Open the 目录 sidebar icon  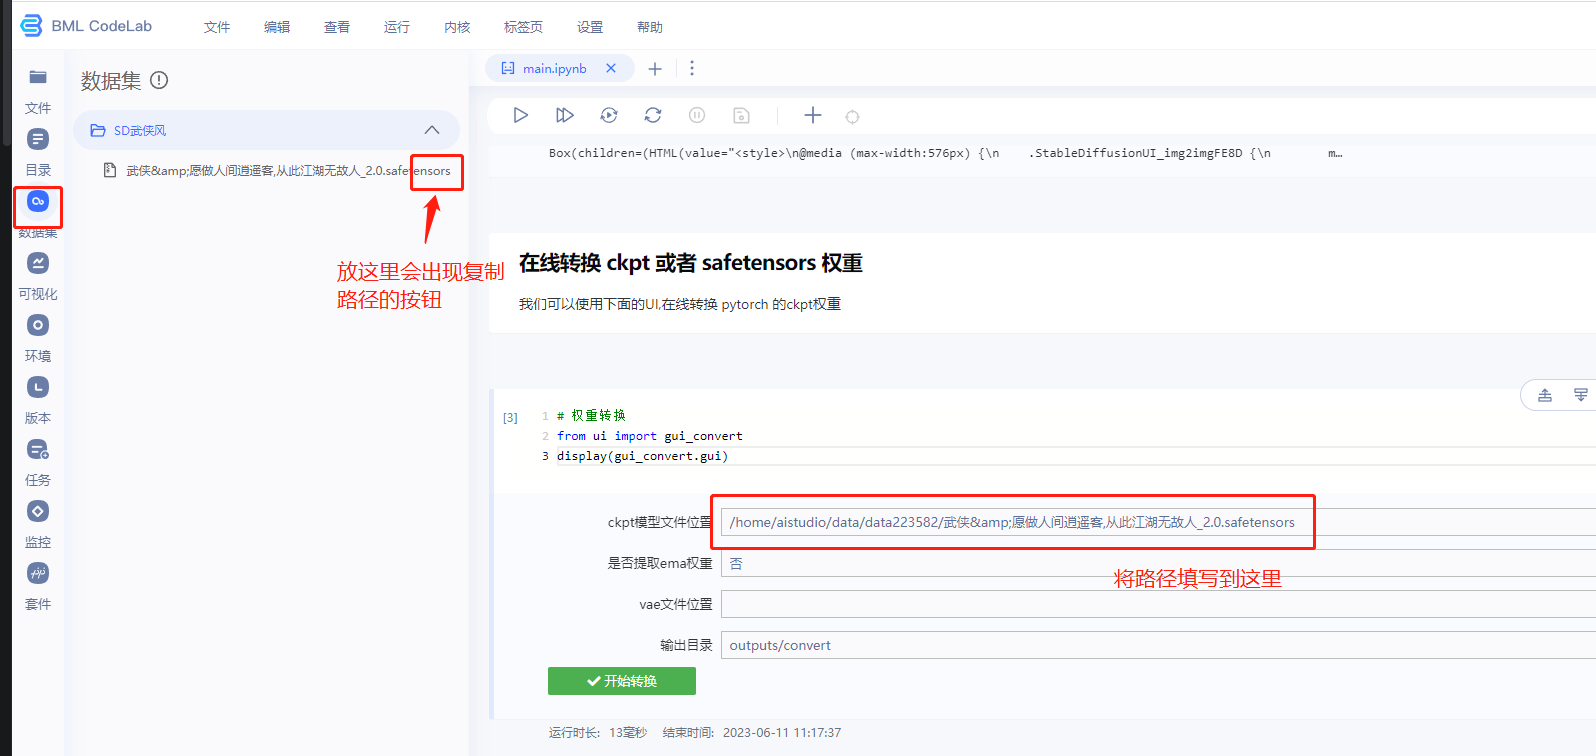tap(38, 139)
